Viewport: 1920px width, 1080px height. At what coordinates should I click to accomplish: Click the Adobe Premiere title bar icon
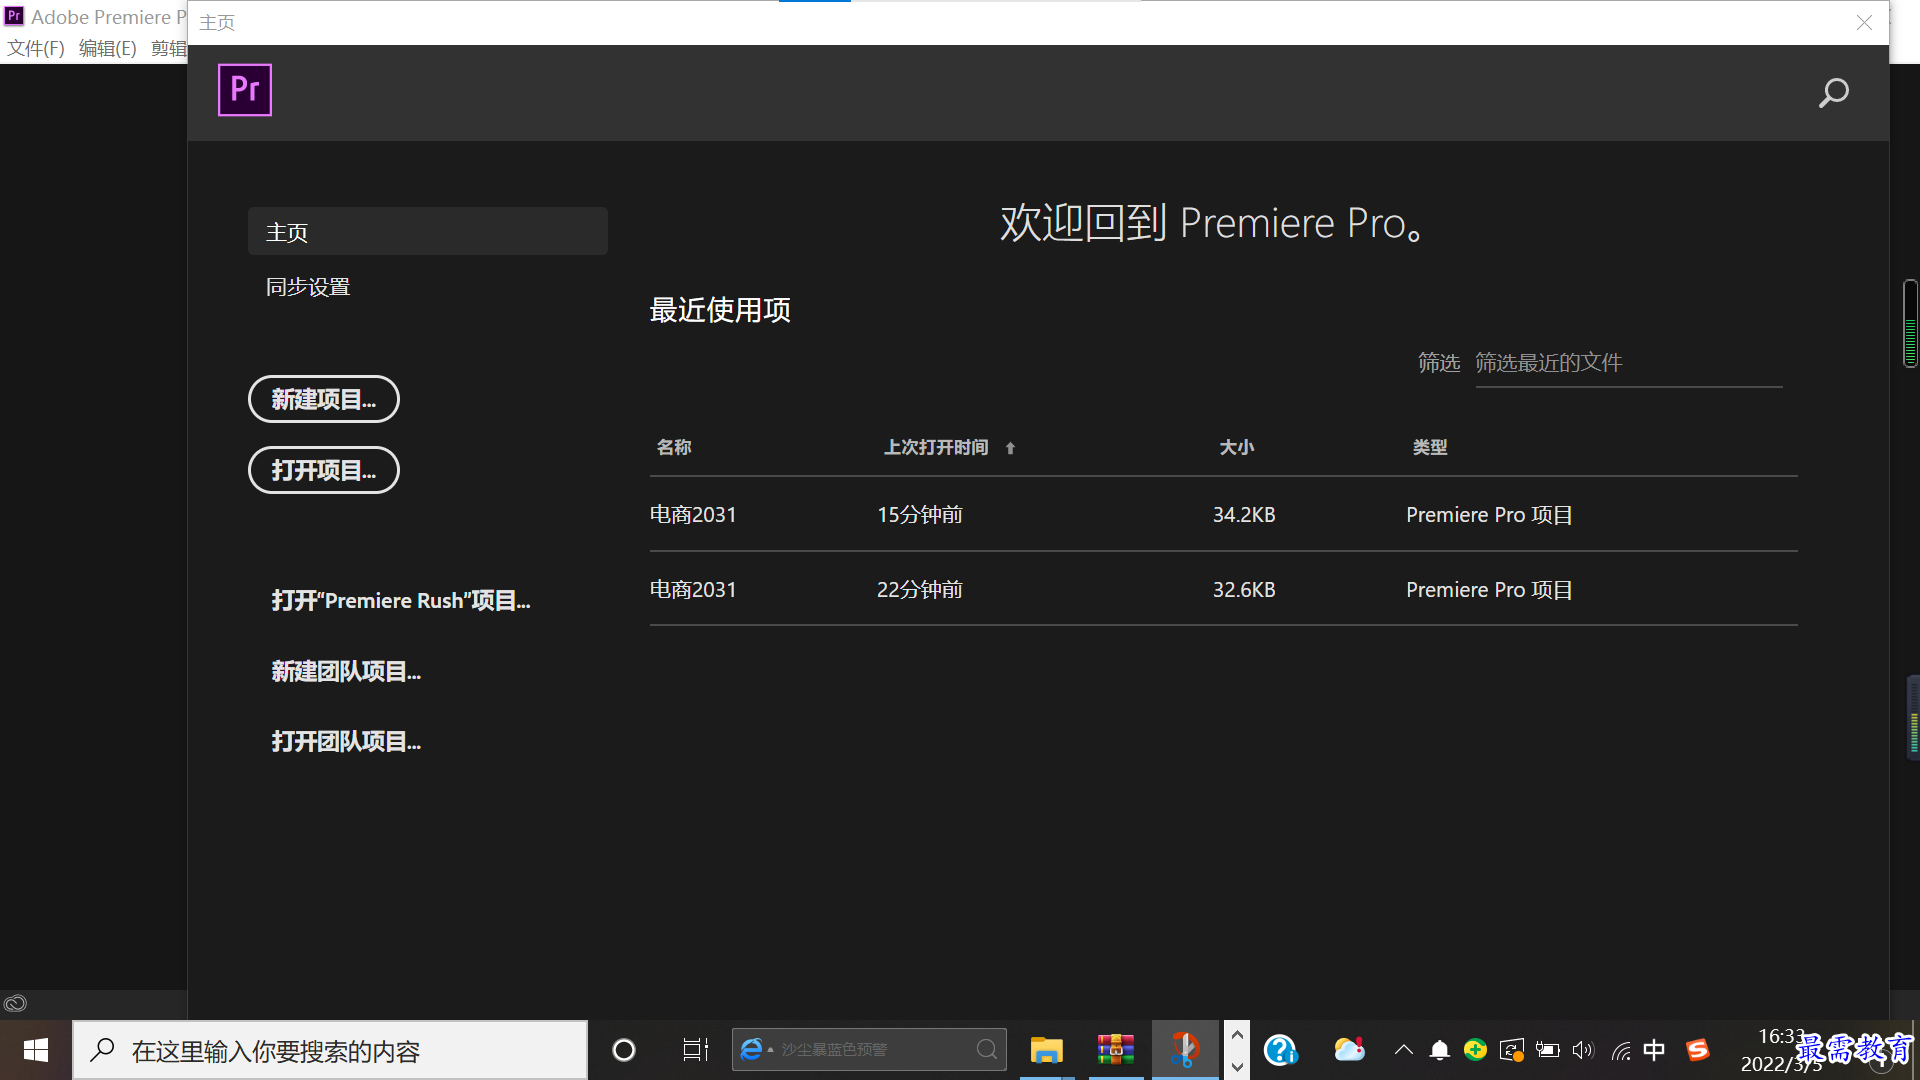coord(14,16)
